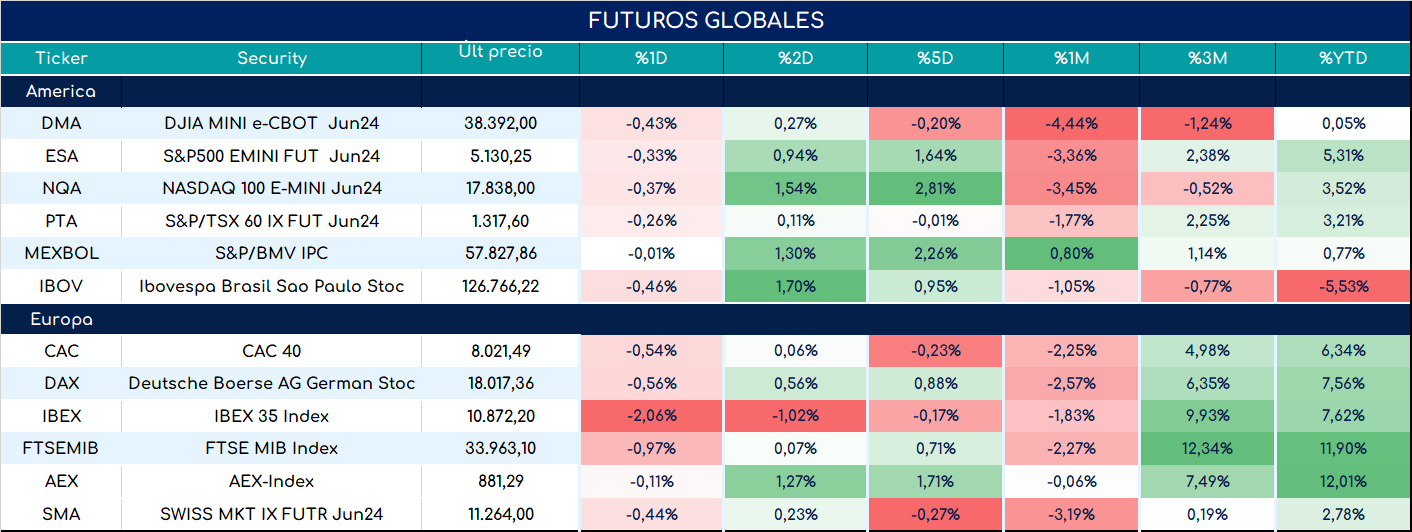This screenshot has height=532, width=1412.
Task: Click the ESA price 5.130,25 cell
Action: [500, 156]
